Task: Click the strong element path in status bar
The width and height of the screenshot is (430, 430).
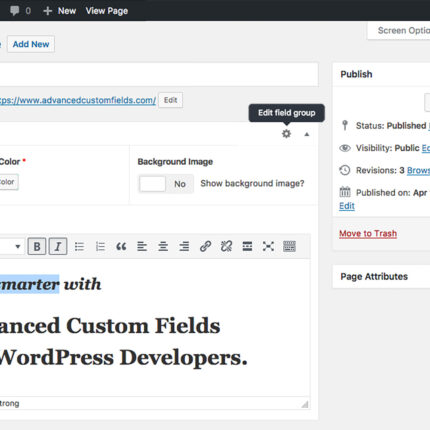Action: click(10, 403)
